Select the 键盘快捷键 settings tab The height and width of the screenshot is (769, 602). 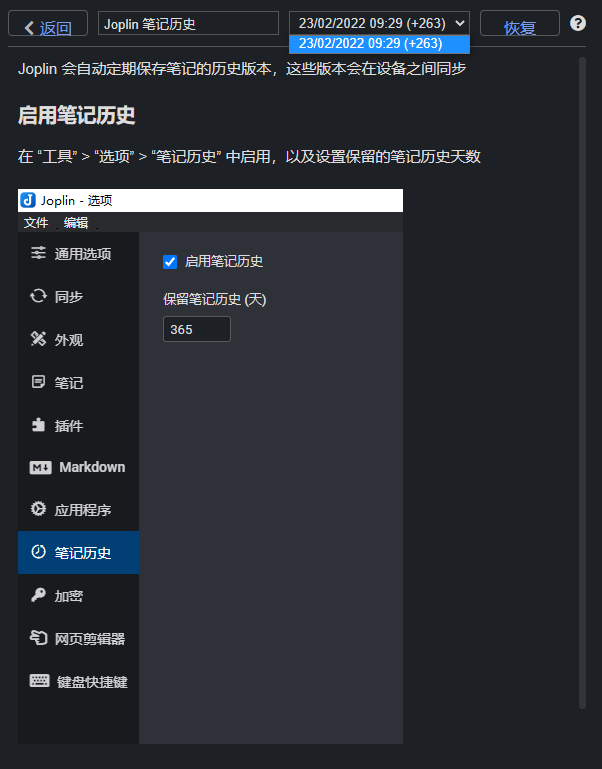79,681
